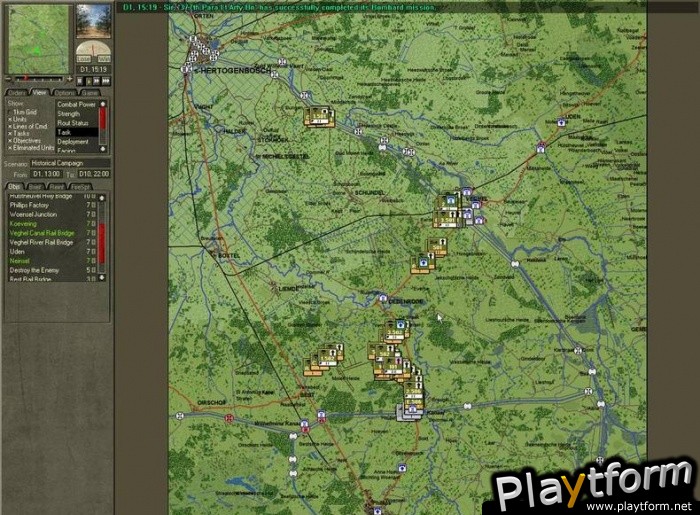Image resolution: width=700 pixels, height=515 pixels.
Task: Select Combat Power in the view list
Action: click(77, 104)
